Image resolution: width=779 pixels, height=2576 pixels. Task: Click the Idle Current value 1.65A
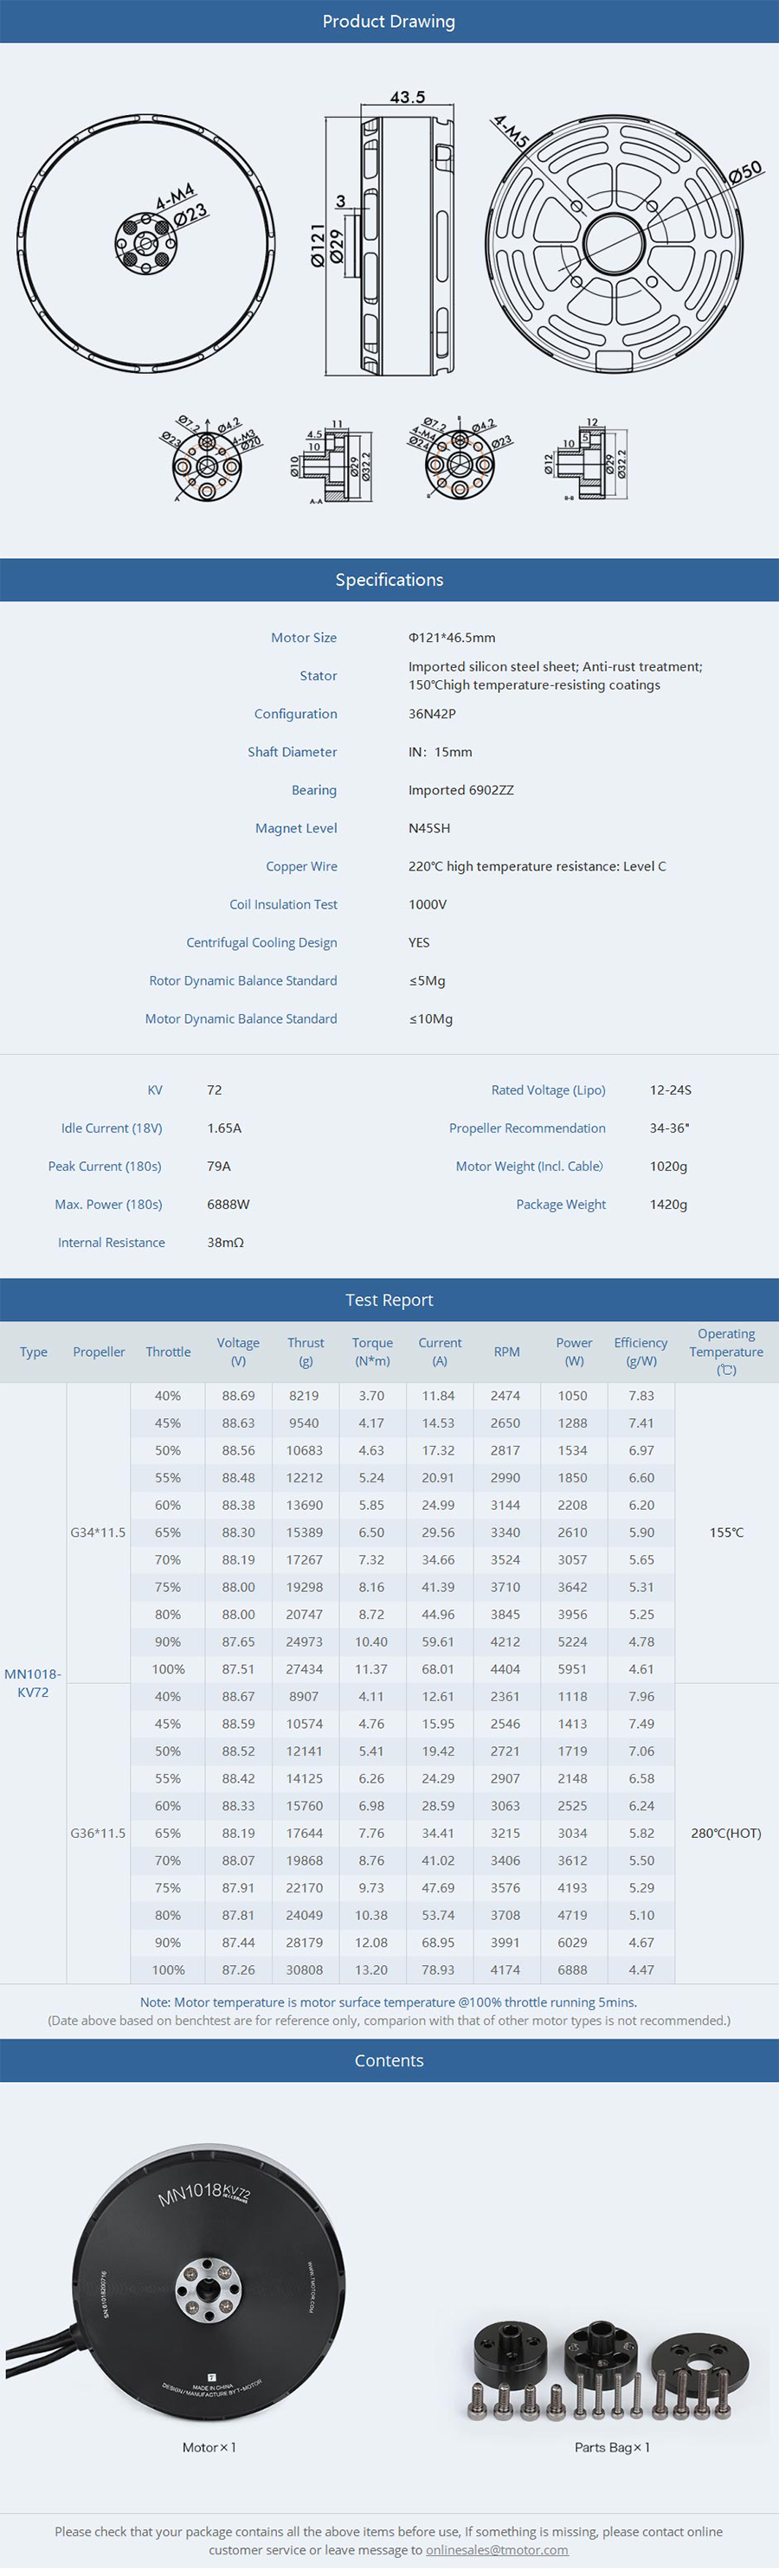tap(224, 1128)
